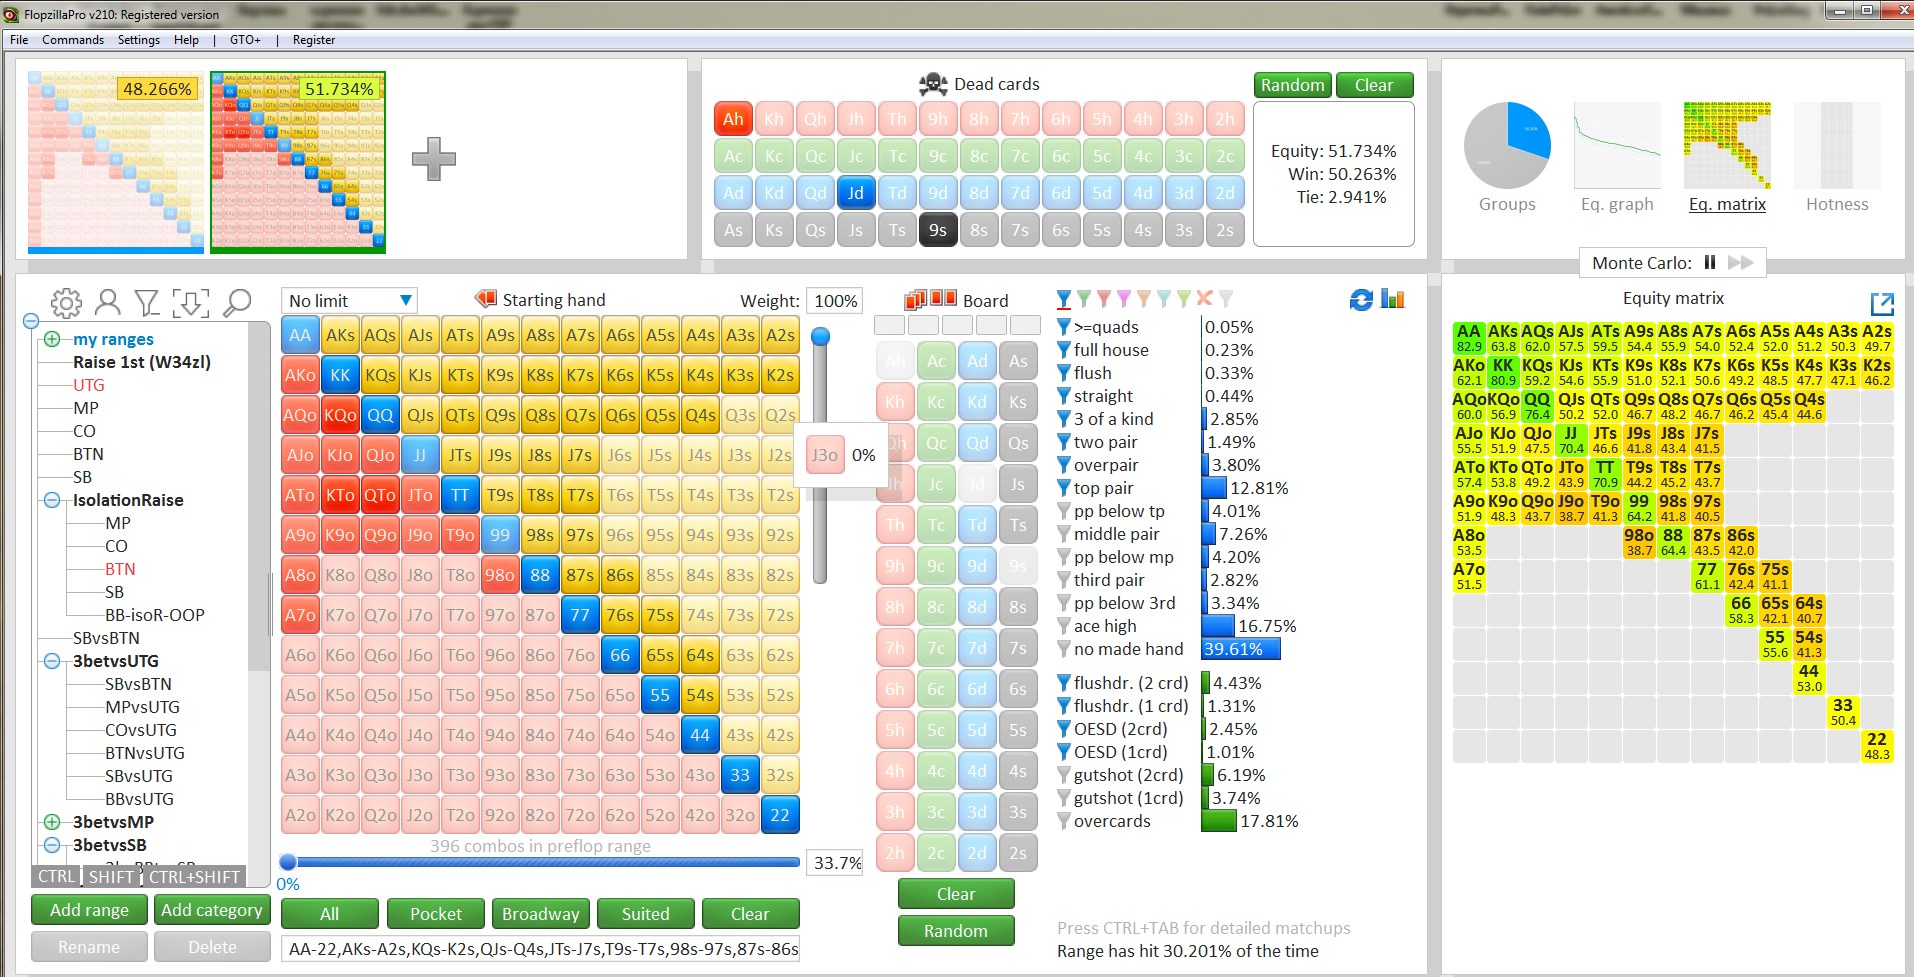Open the Commands menu

pyautogui.click(x=73, y=40)
